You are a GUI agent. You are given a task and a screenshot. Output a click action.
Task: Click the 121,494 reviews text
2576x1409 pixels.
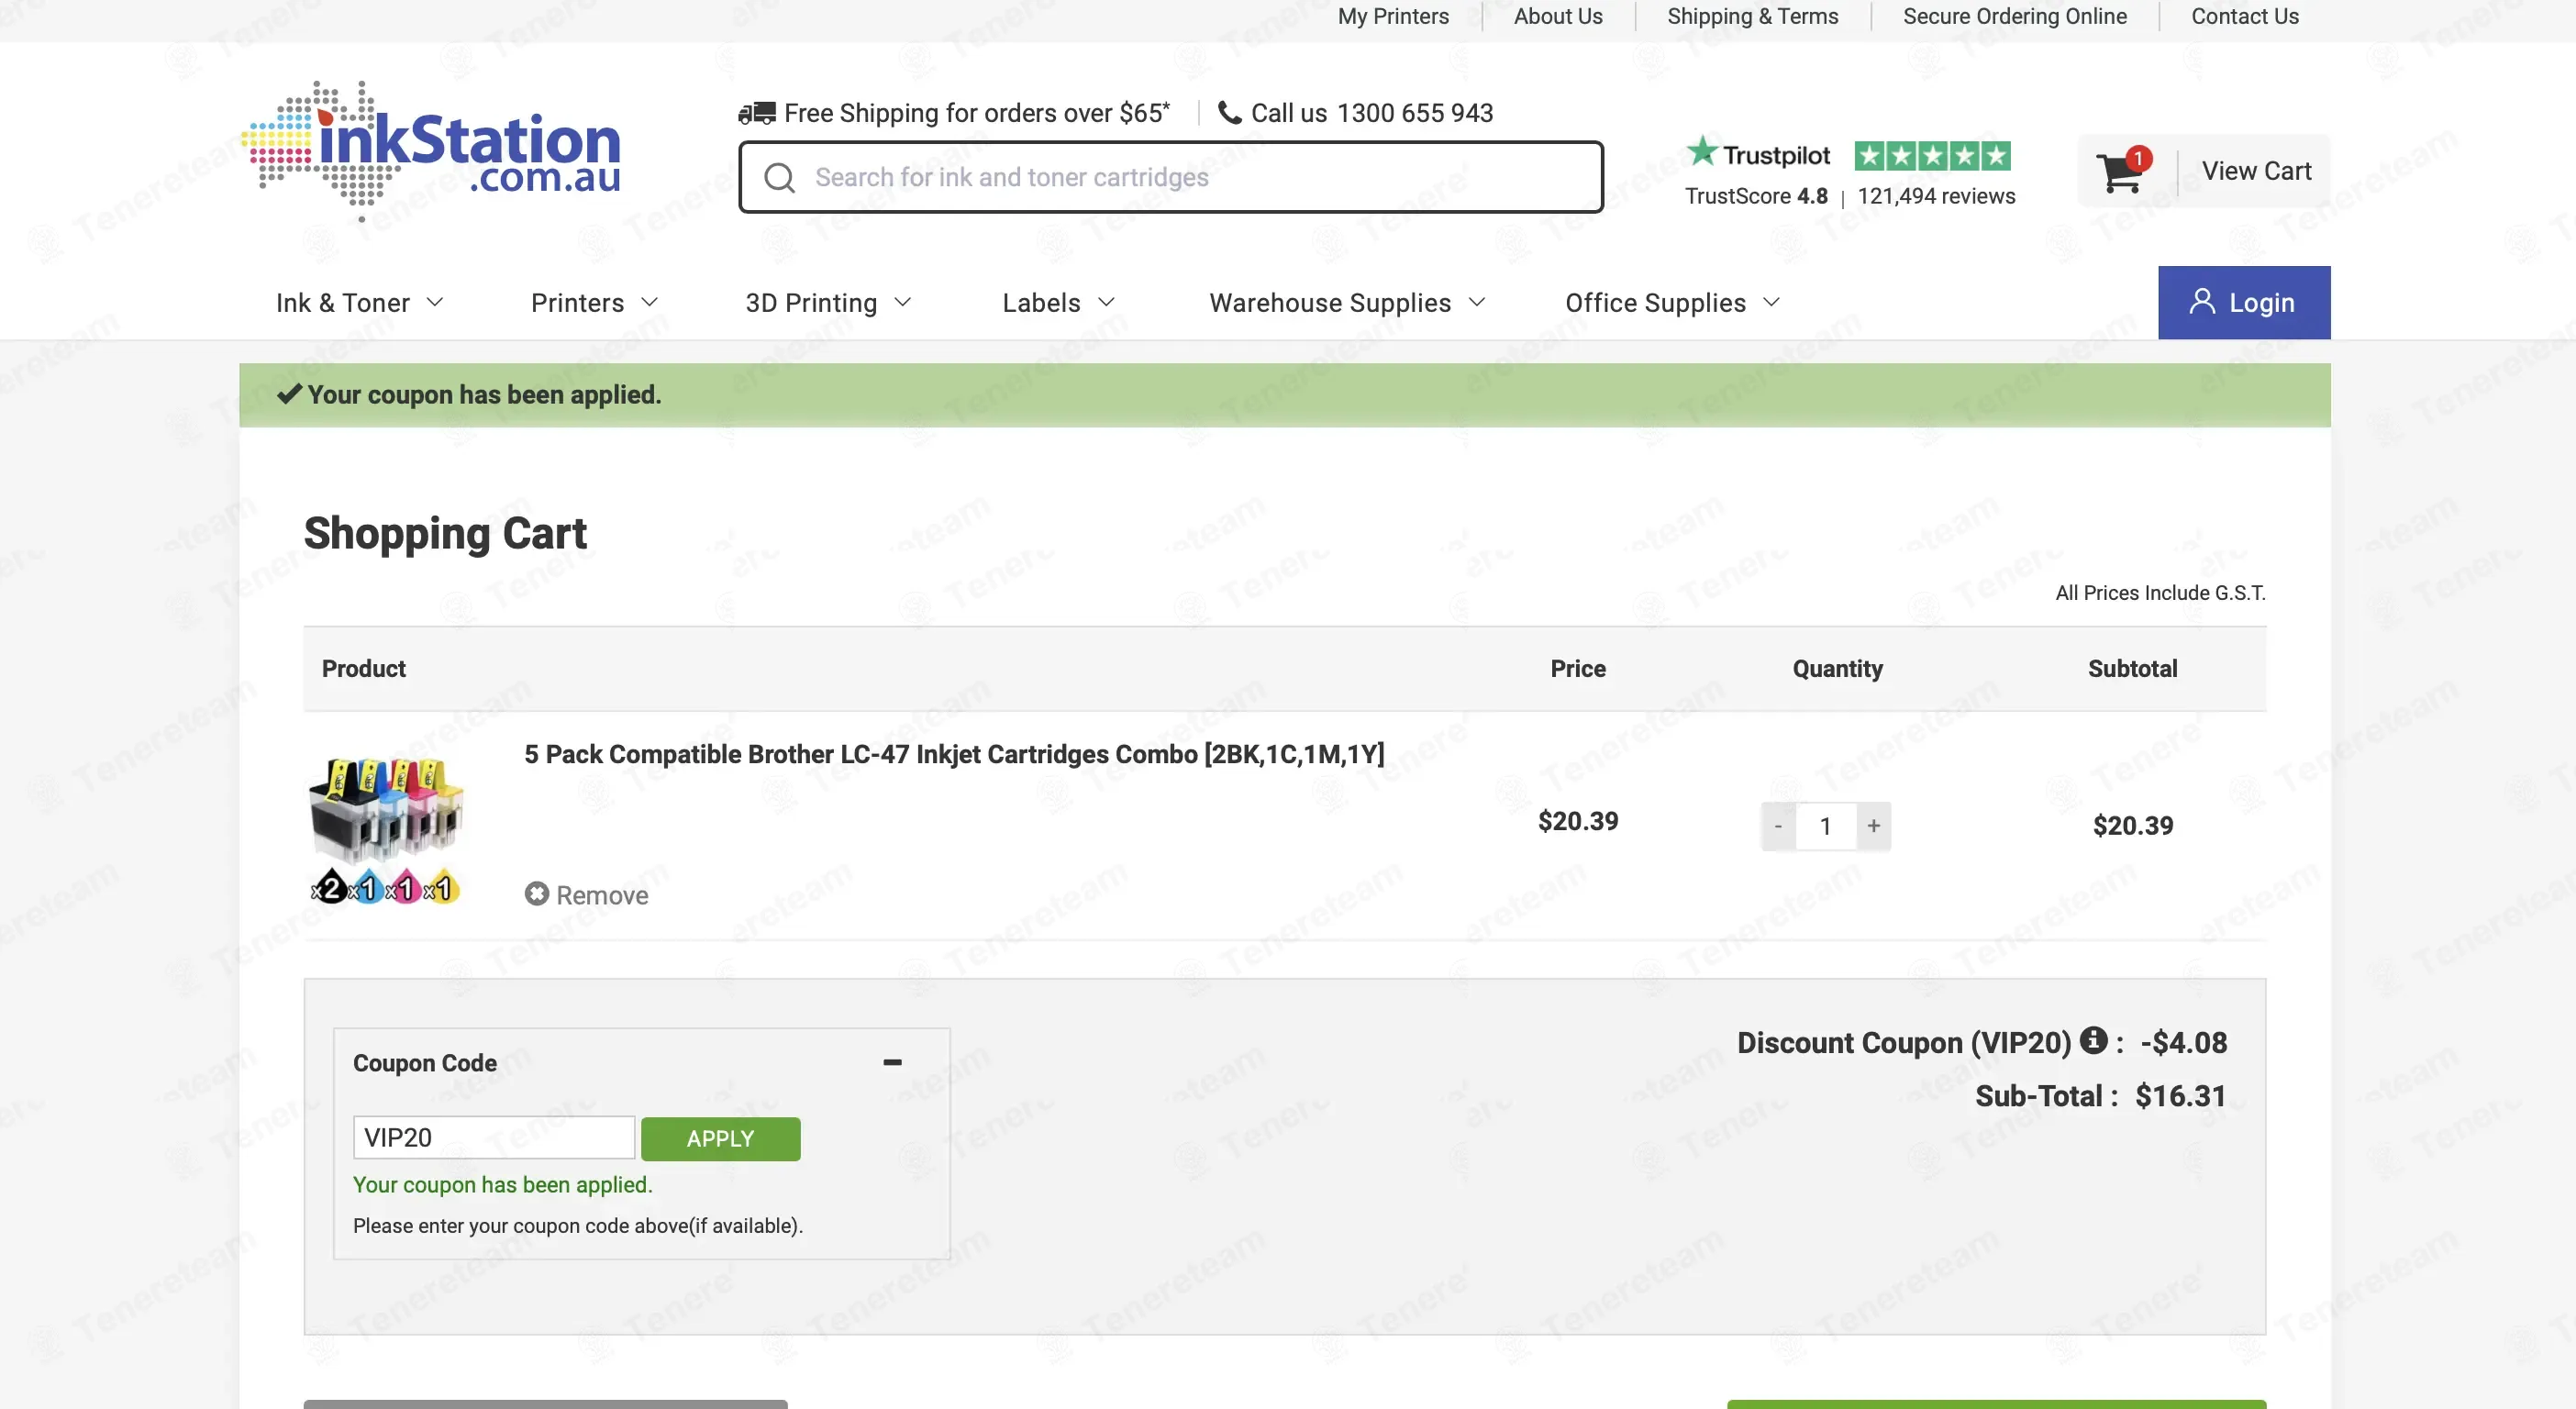tap(1936, 196)
